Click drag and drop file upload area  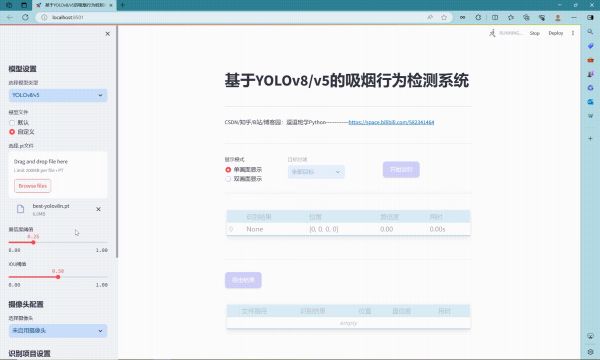tap(58, 175)
